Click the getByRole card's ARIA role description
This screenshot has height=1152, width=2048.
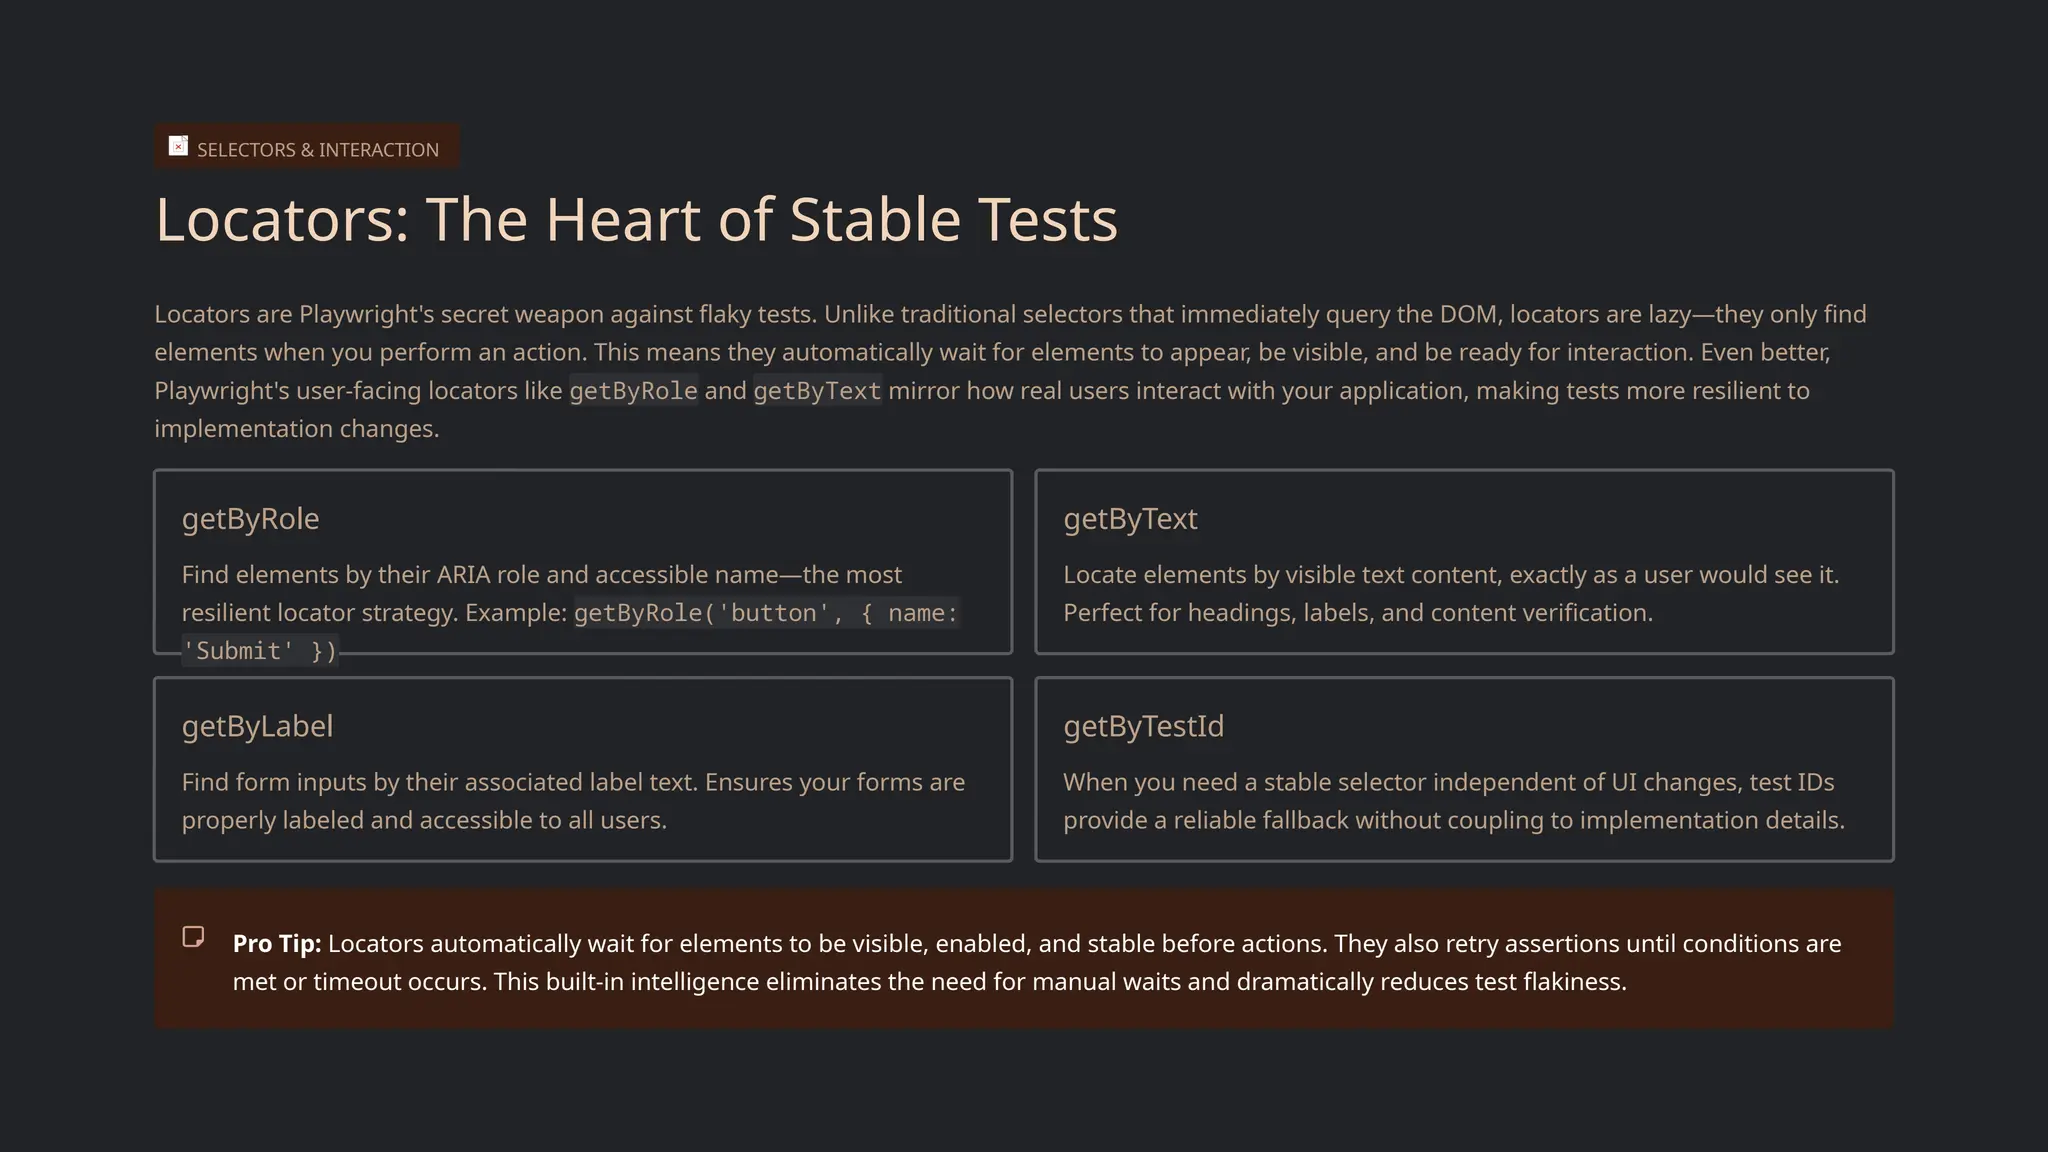point(541,575)
